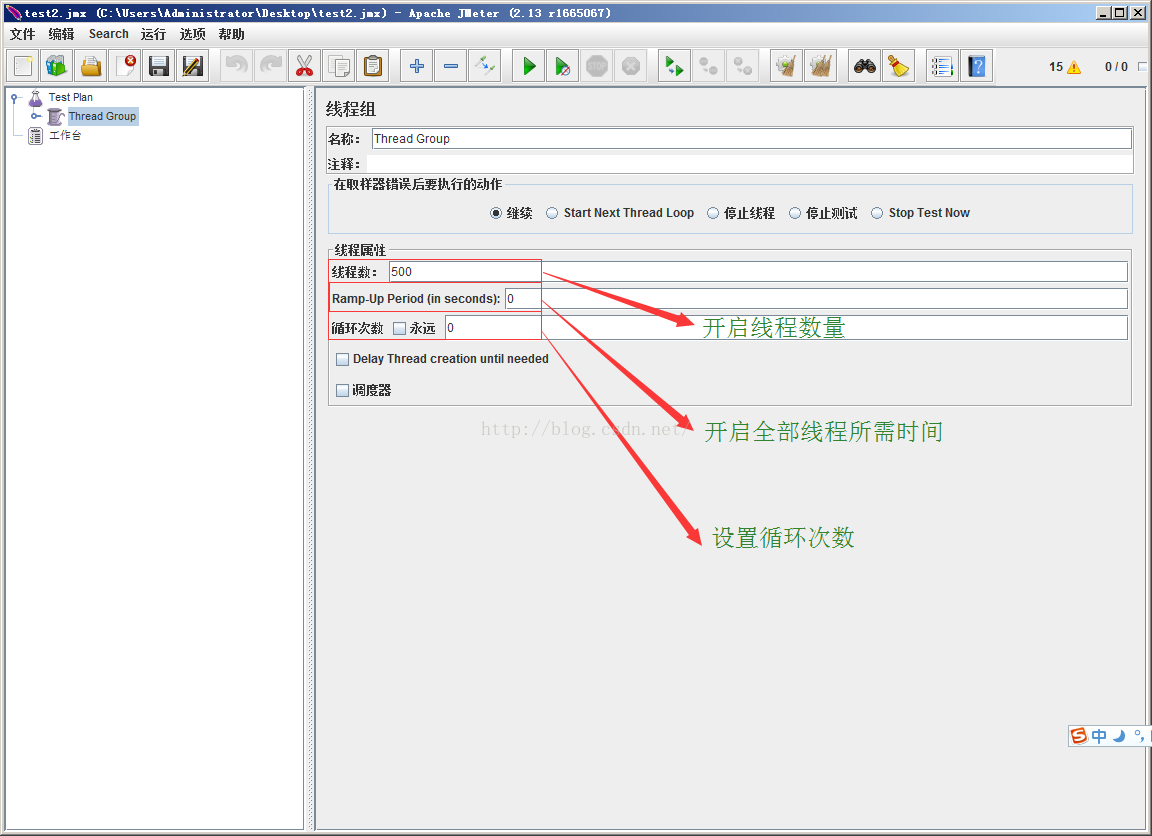This screenshot has height=836, width=1152.
Task: Open the 运行 menu
Action: tap(154, 34)
